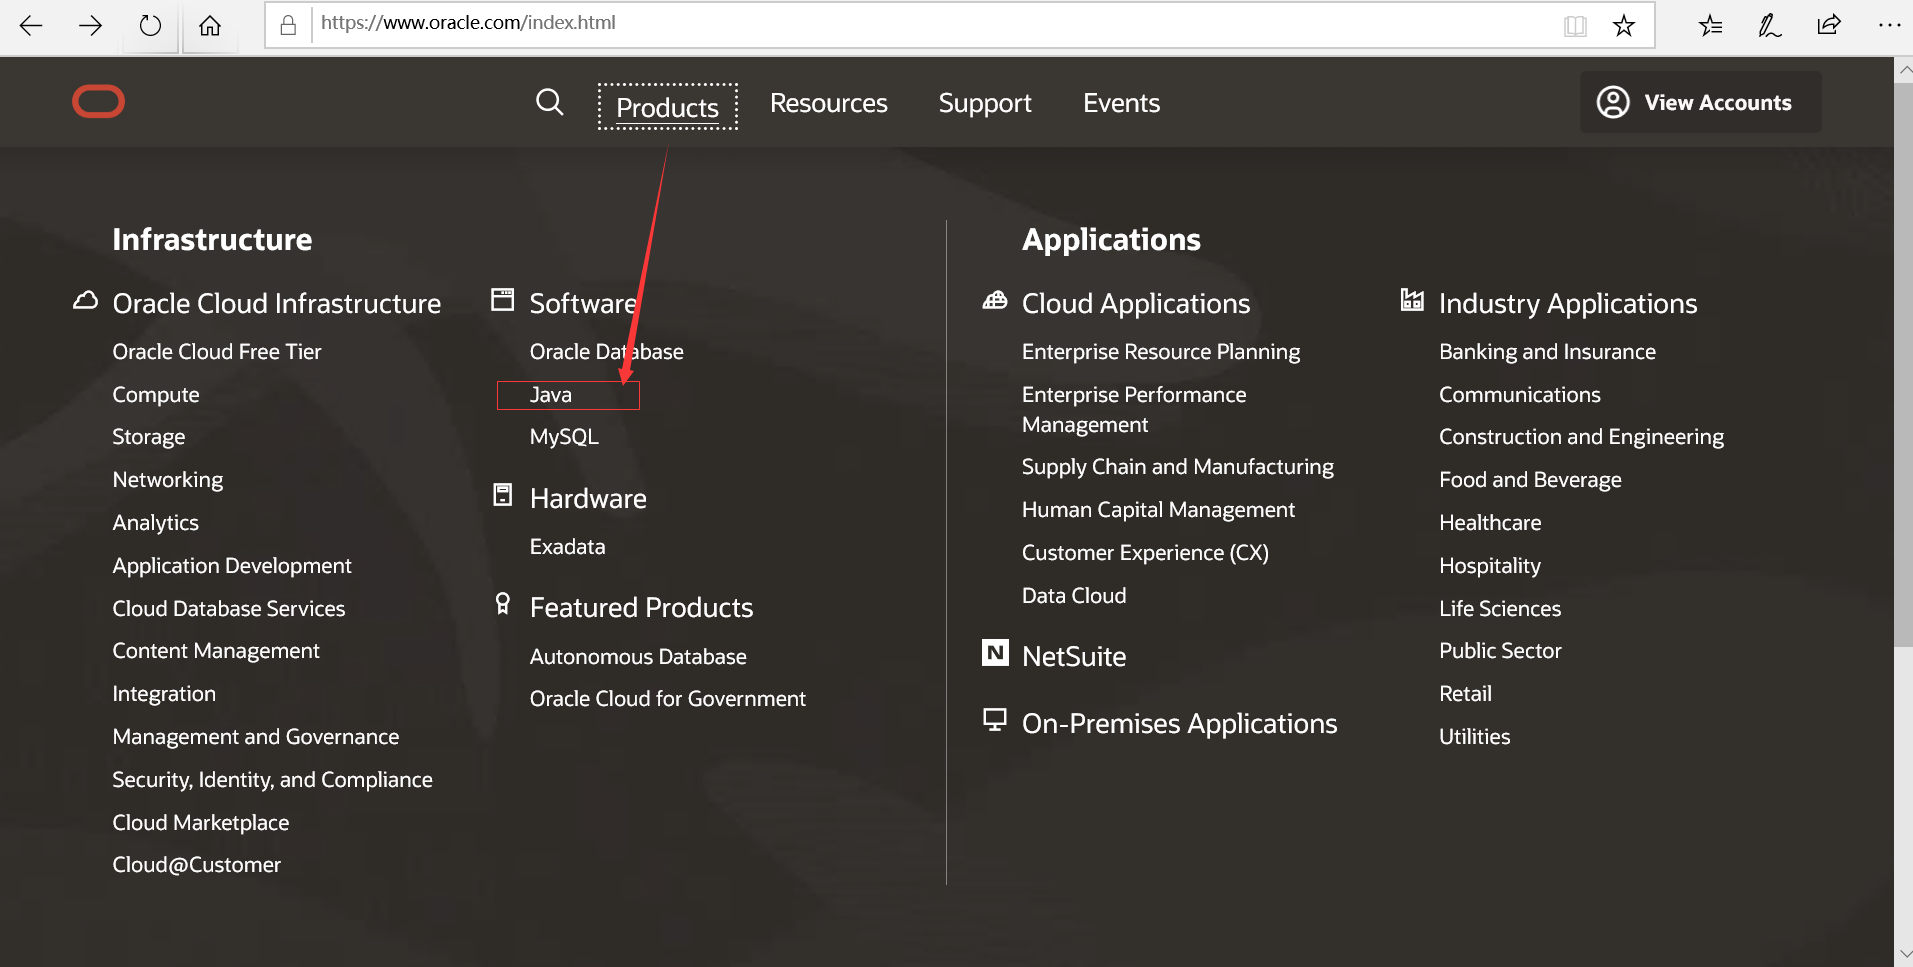The height and width of the screenshot is (967, 1913).
Task: Open the Resources menu
Action: [829, 103]
